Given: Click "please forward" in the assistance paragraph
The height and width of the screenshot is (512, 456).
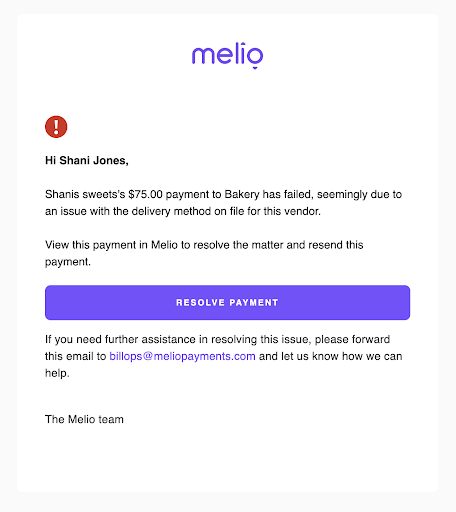Looking at the screenshot, I should pyautogui.click(x=352, y=339).
